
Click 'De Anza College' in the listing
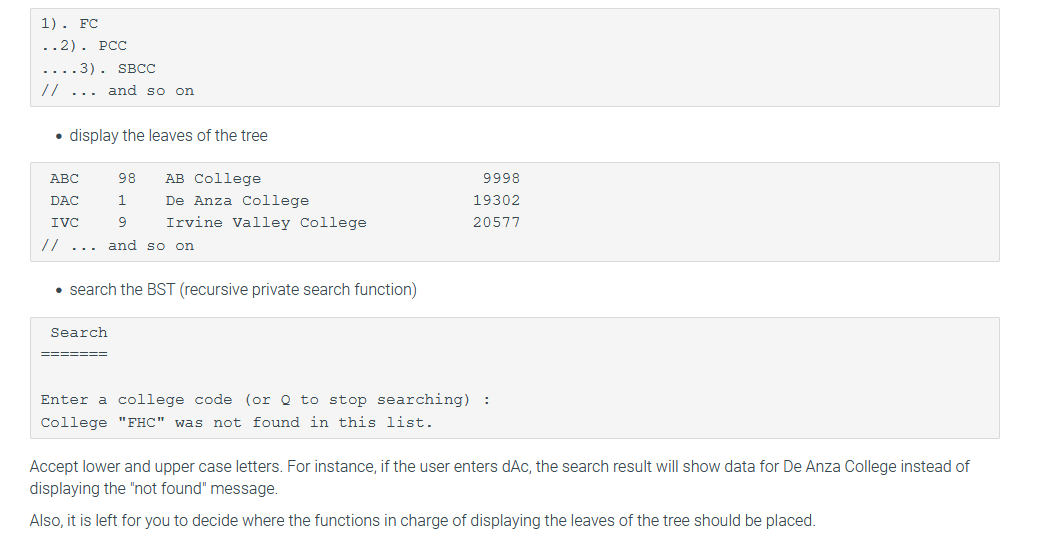[x=237, y=201]
